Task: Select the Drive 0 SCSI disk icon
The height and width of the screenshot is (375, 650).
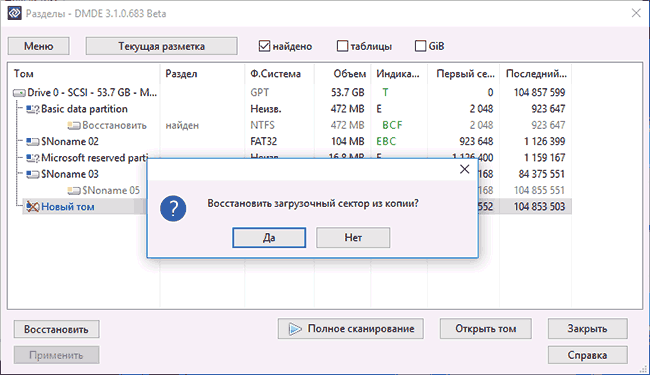Action: [19, 93]
